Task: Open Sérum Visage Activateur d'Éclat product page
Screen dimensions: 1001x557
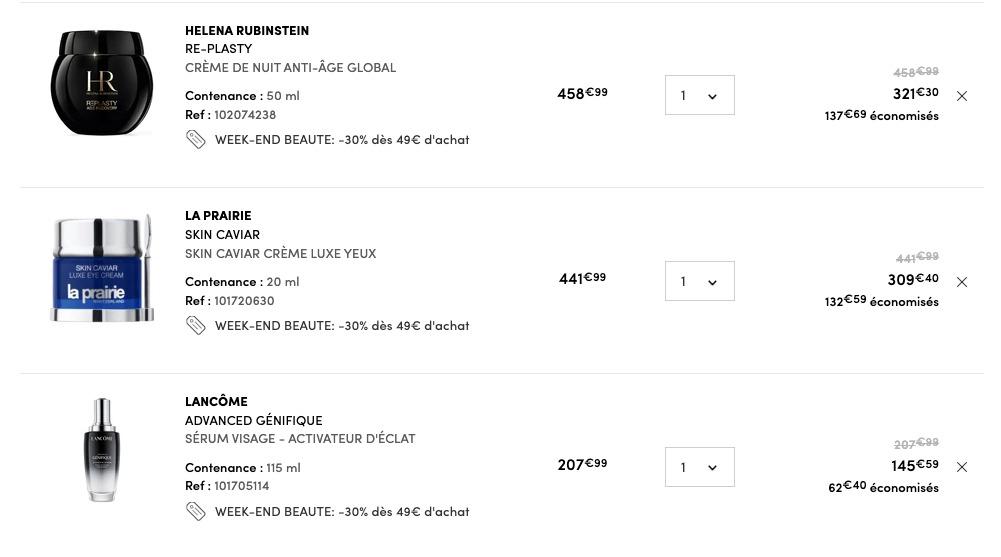Action: point(300,439)
